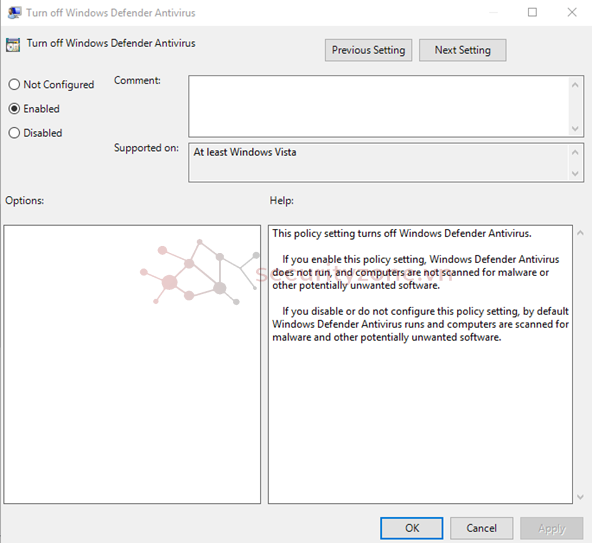Click the Supported on: label
Viewport: 592px width, 543px height.
coord(146,148)
